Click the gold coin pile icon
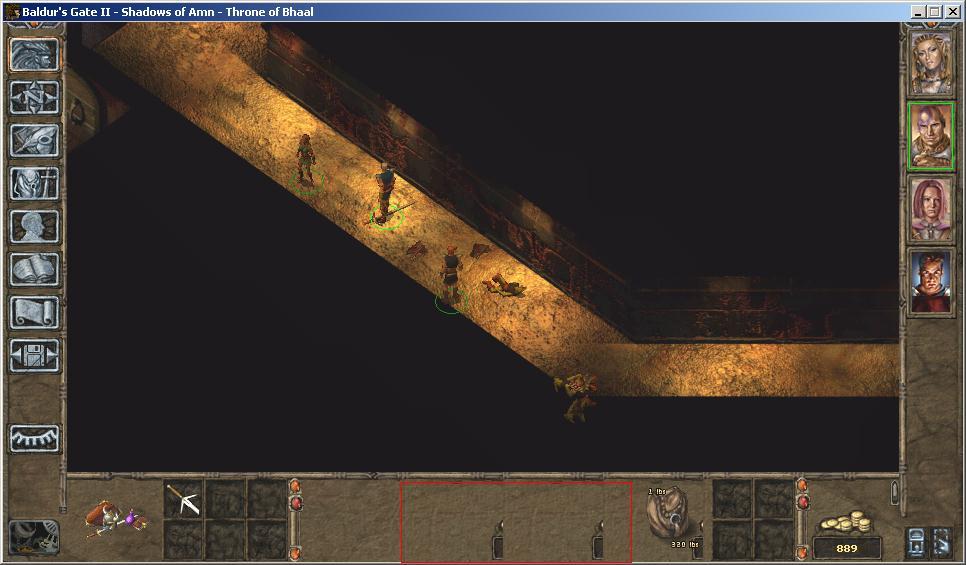The image size is (966, 565). coord(846,522)
